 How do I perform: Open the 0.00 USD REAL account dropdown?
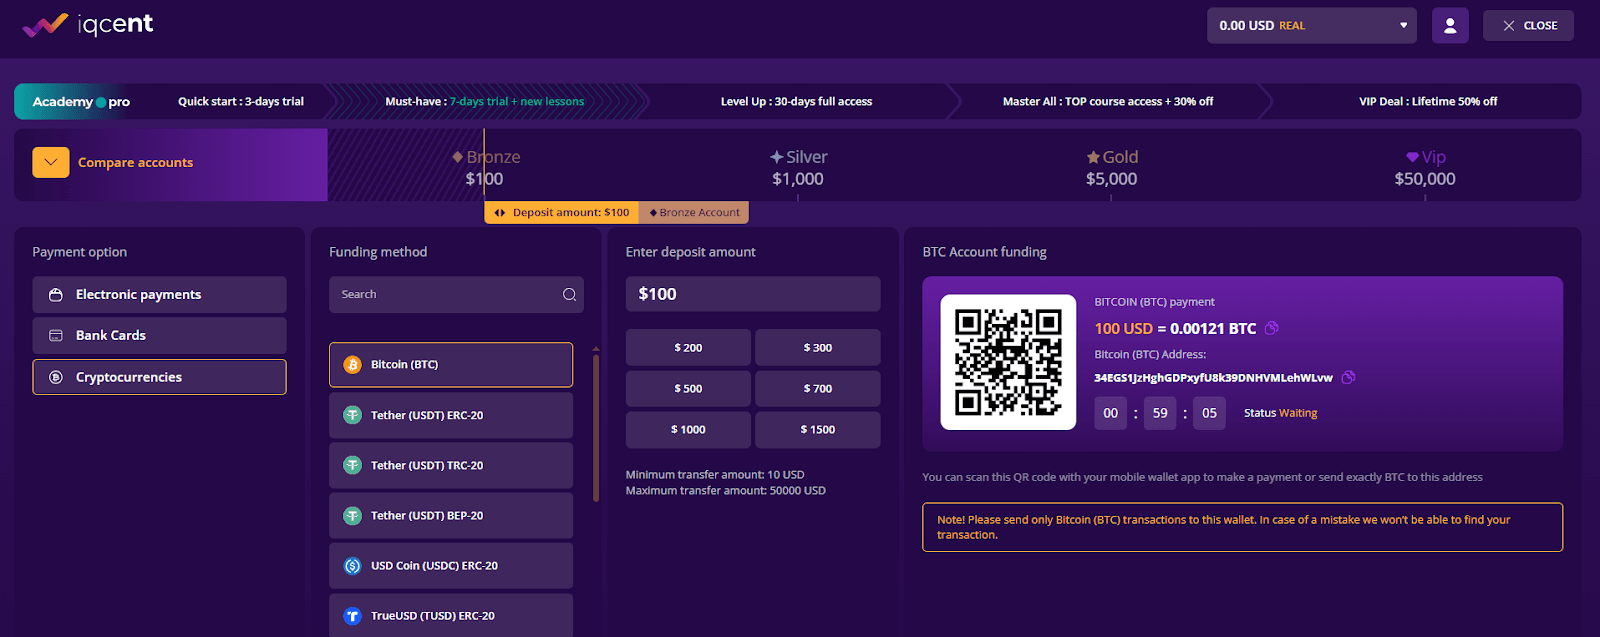pos(1313,25)
